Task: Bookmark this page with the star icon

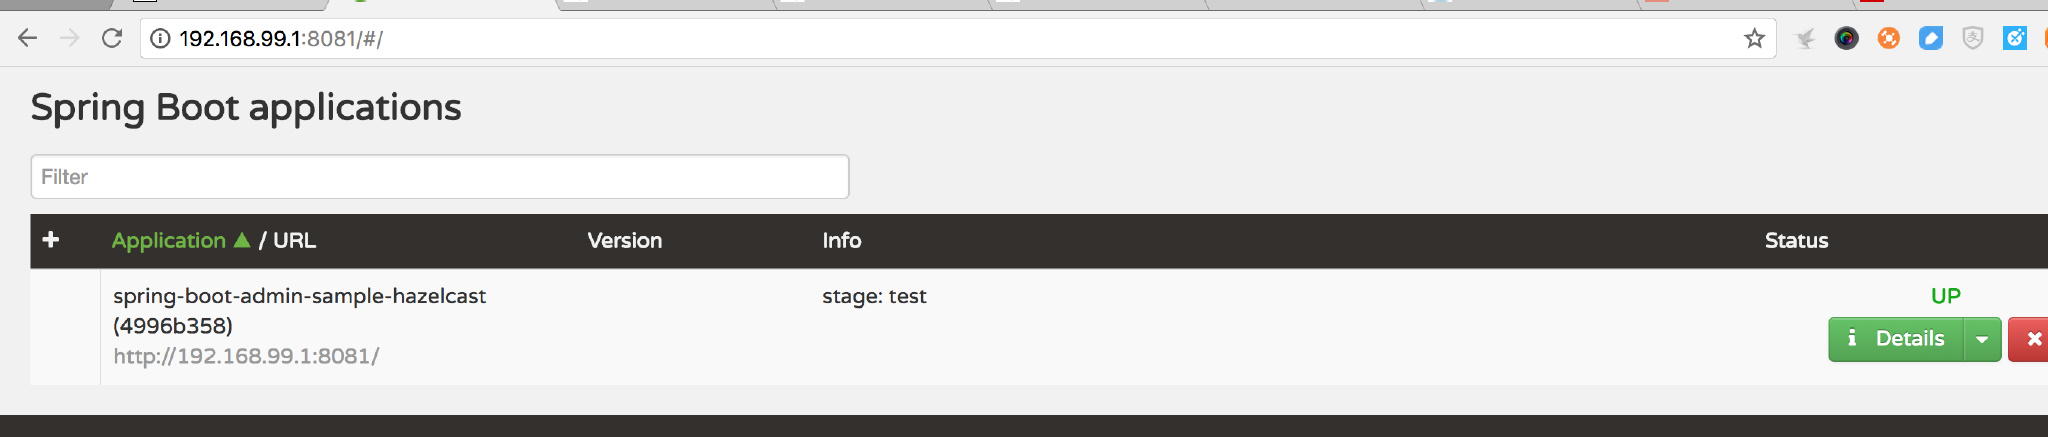Action: 1754,39
